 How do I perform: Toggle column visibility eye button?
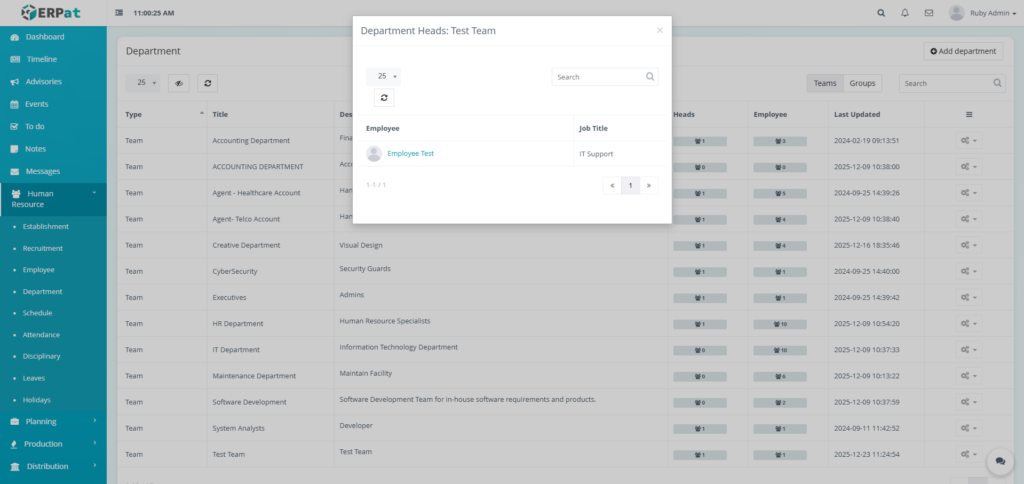tap(179, 84)
